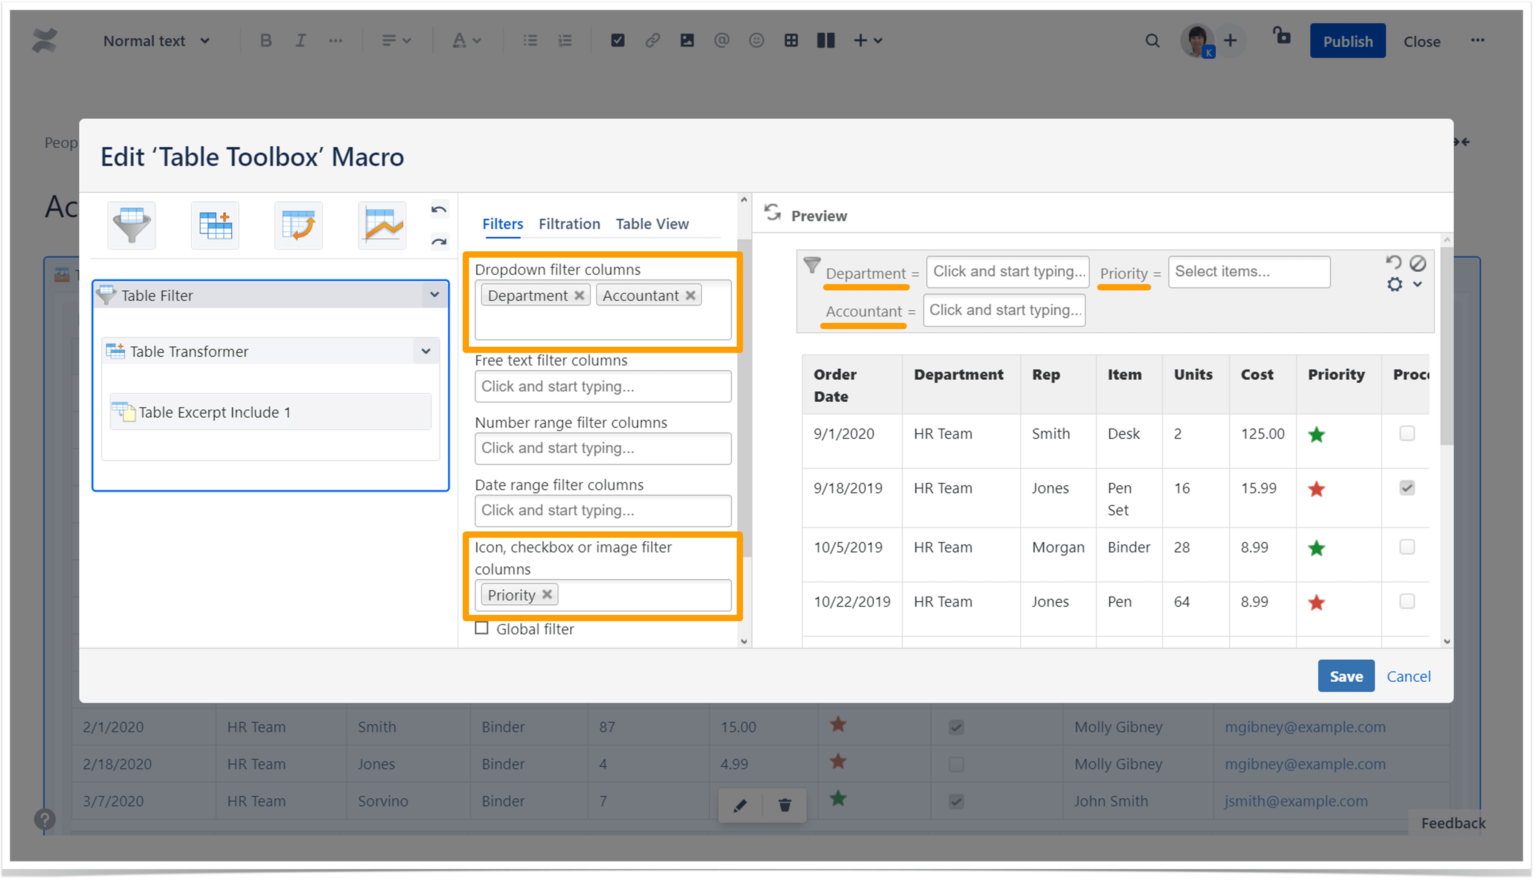Select the table merge macro icon with plus sign
The height and width of the screenshot is (880, 1536).
point(214,224)
